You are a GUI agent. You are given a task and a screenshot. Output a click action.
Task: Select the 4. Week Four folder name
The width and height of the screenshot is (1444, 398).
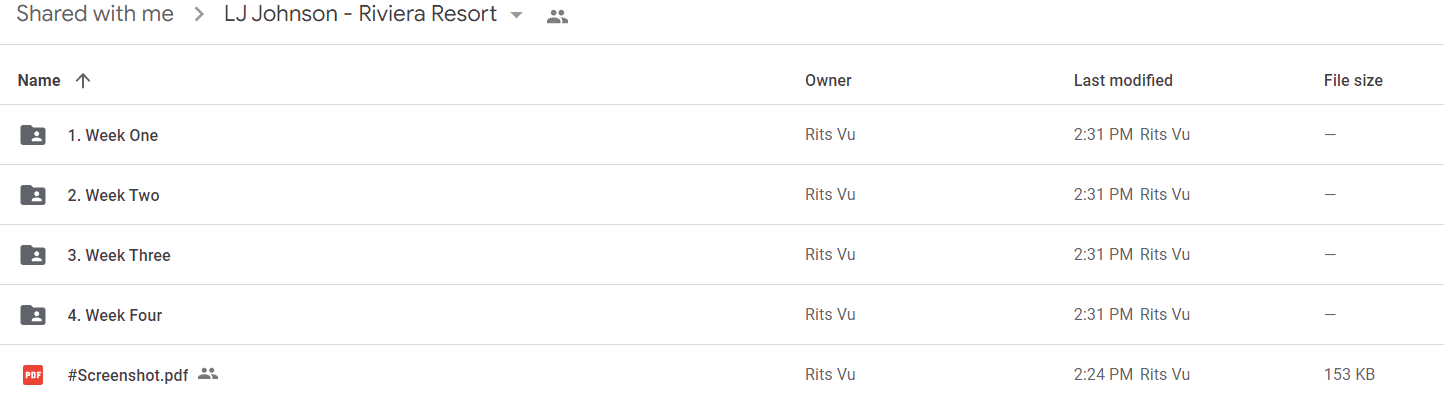115,315
